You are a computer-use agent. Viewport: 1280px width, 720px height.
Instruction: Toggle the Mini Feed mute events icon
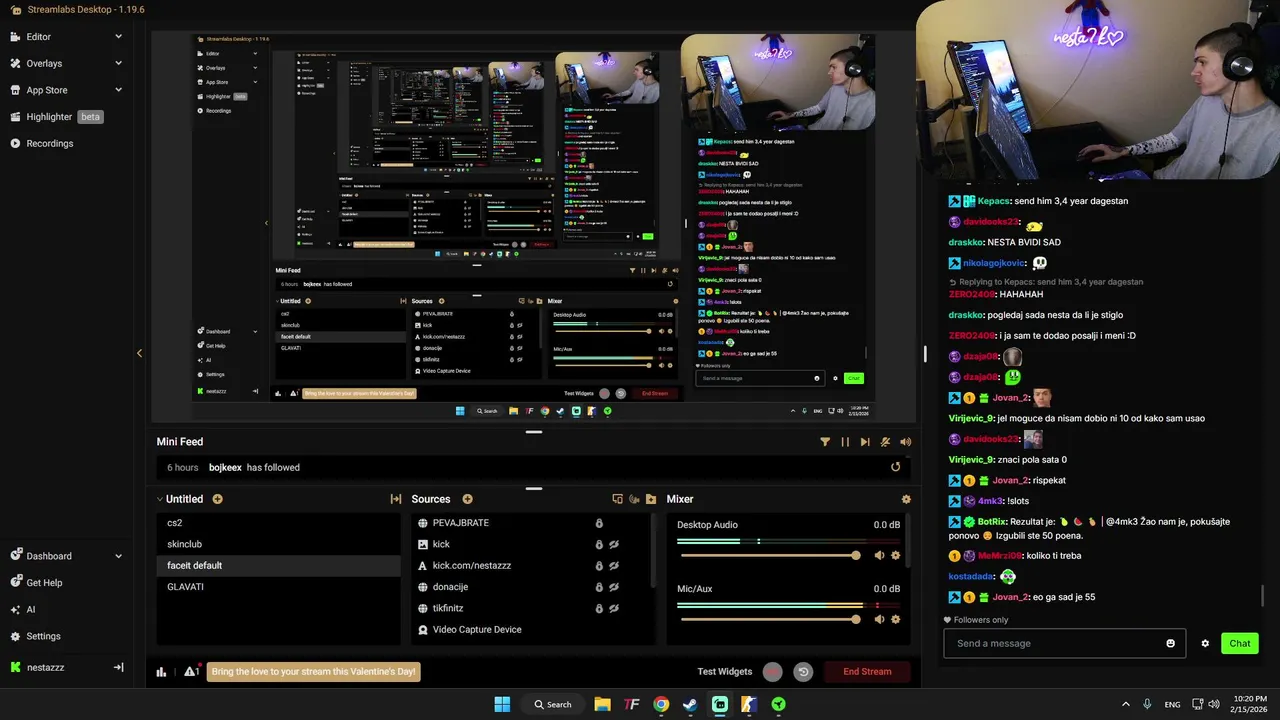(886, 442)
